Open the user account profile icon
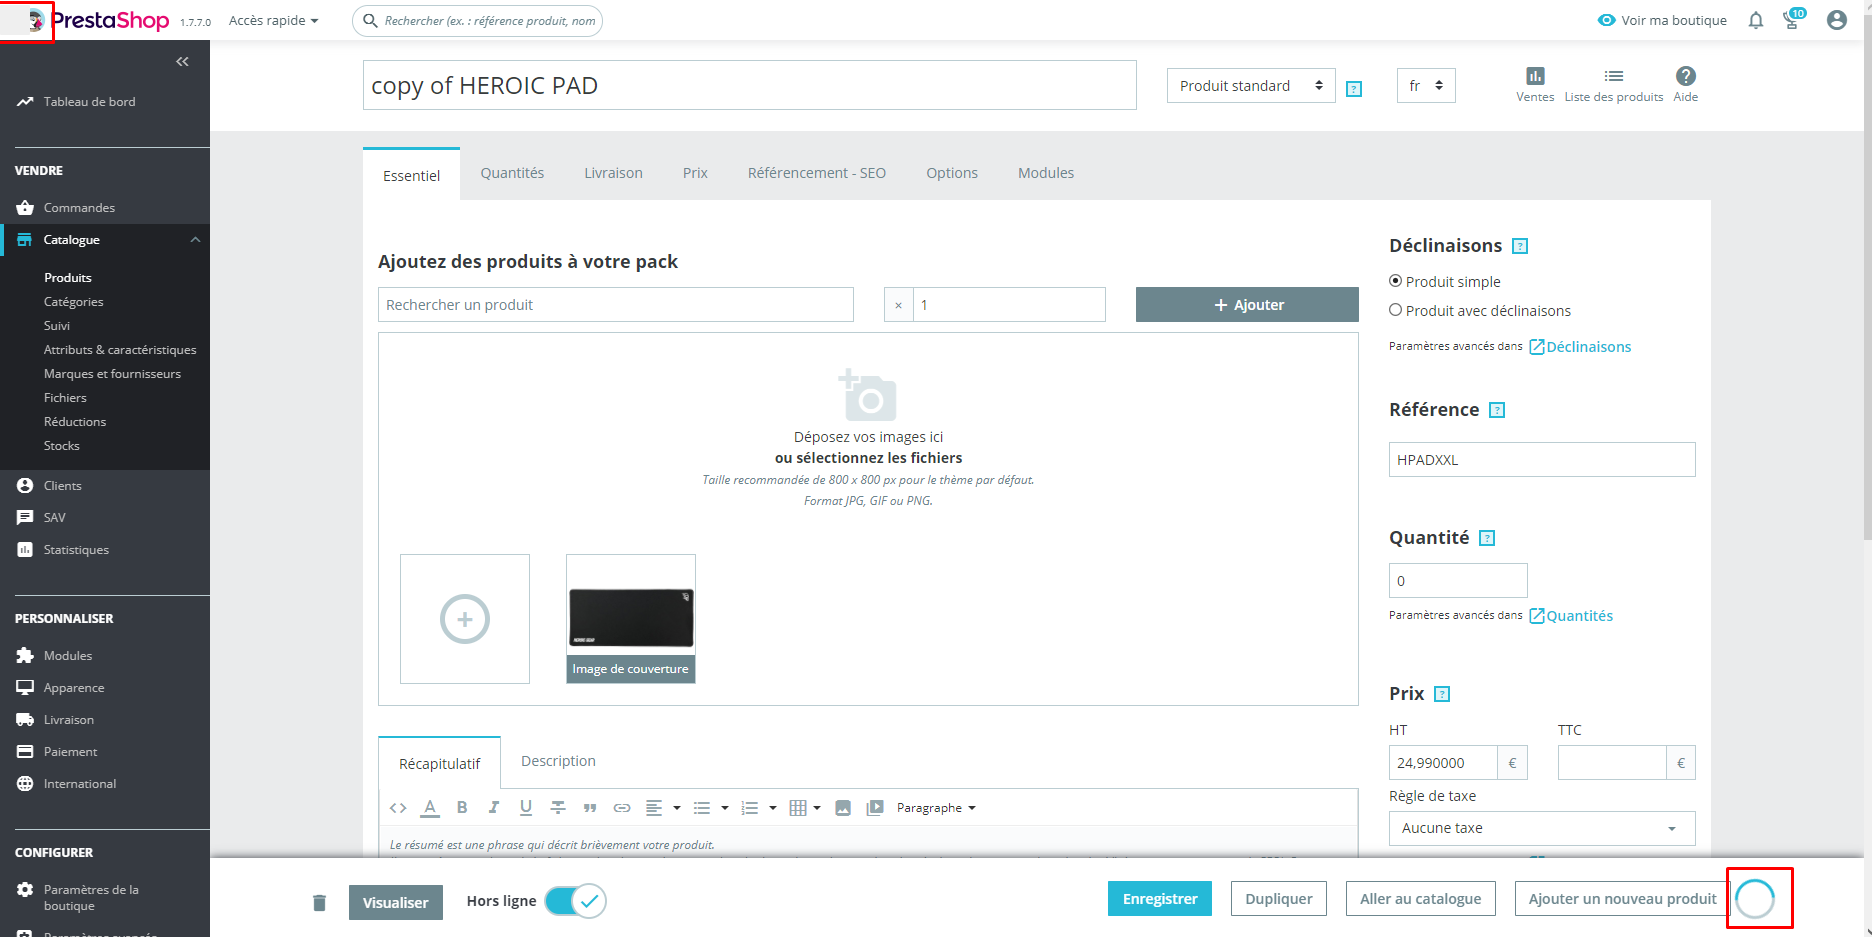 [1836, 20]
